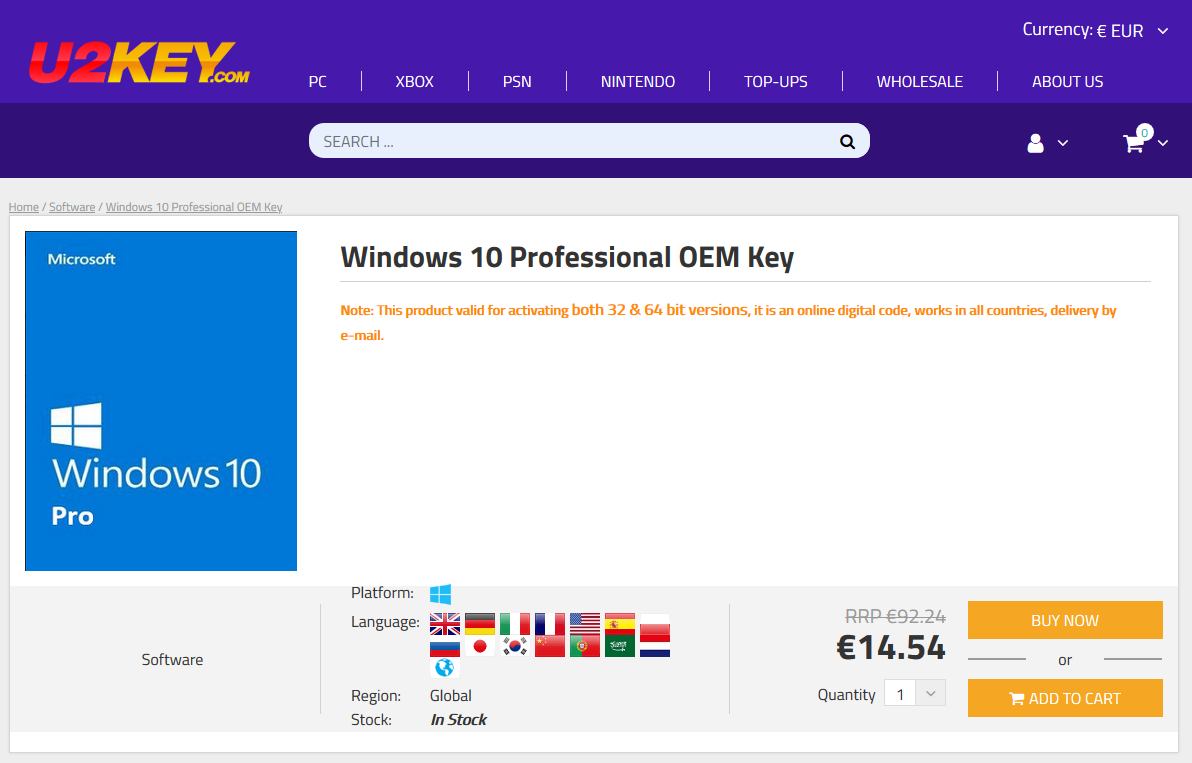1192x763 pixels.
Task: Select the USA flag language
Action: [x=585, y=624]
